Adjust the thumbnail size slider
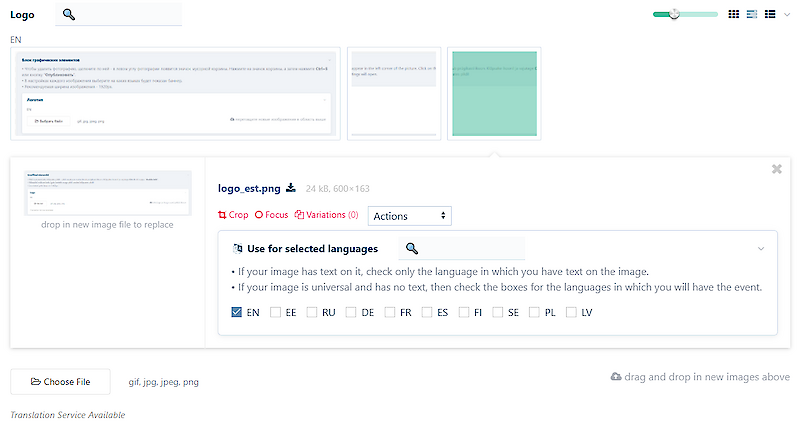 click(676, 14)
